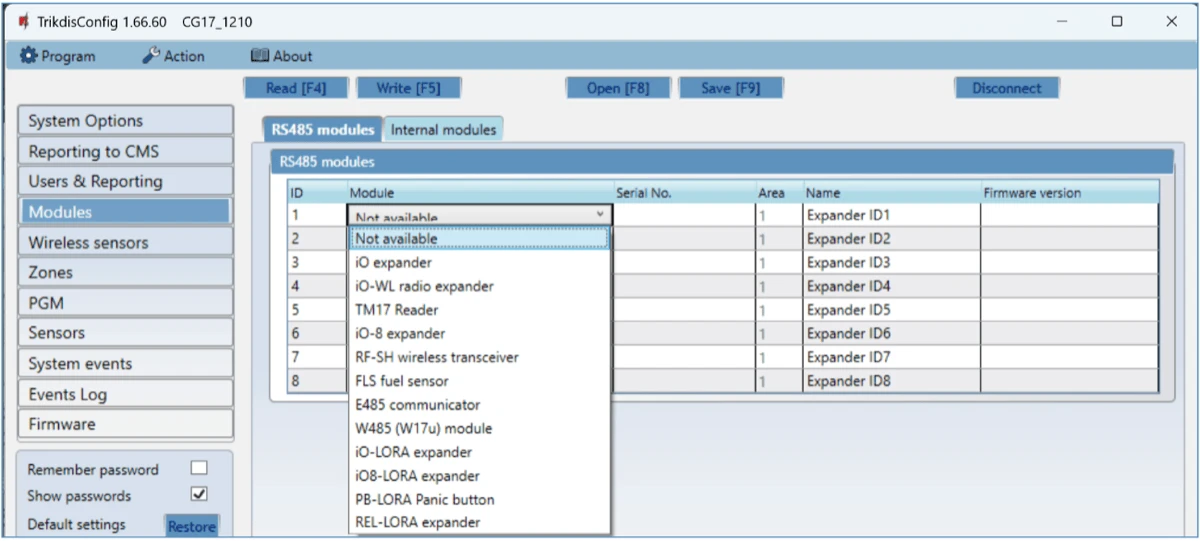Click the About book icon
The image size is (1200, 541).
260,56
